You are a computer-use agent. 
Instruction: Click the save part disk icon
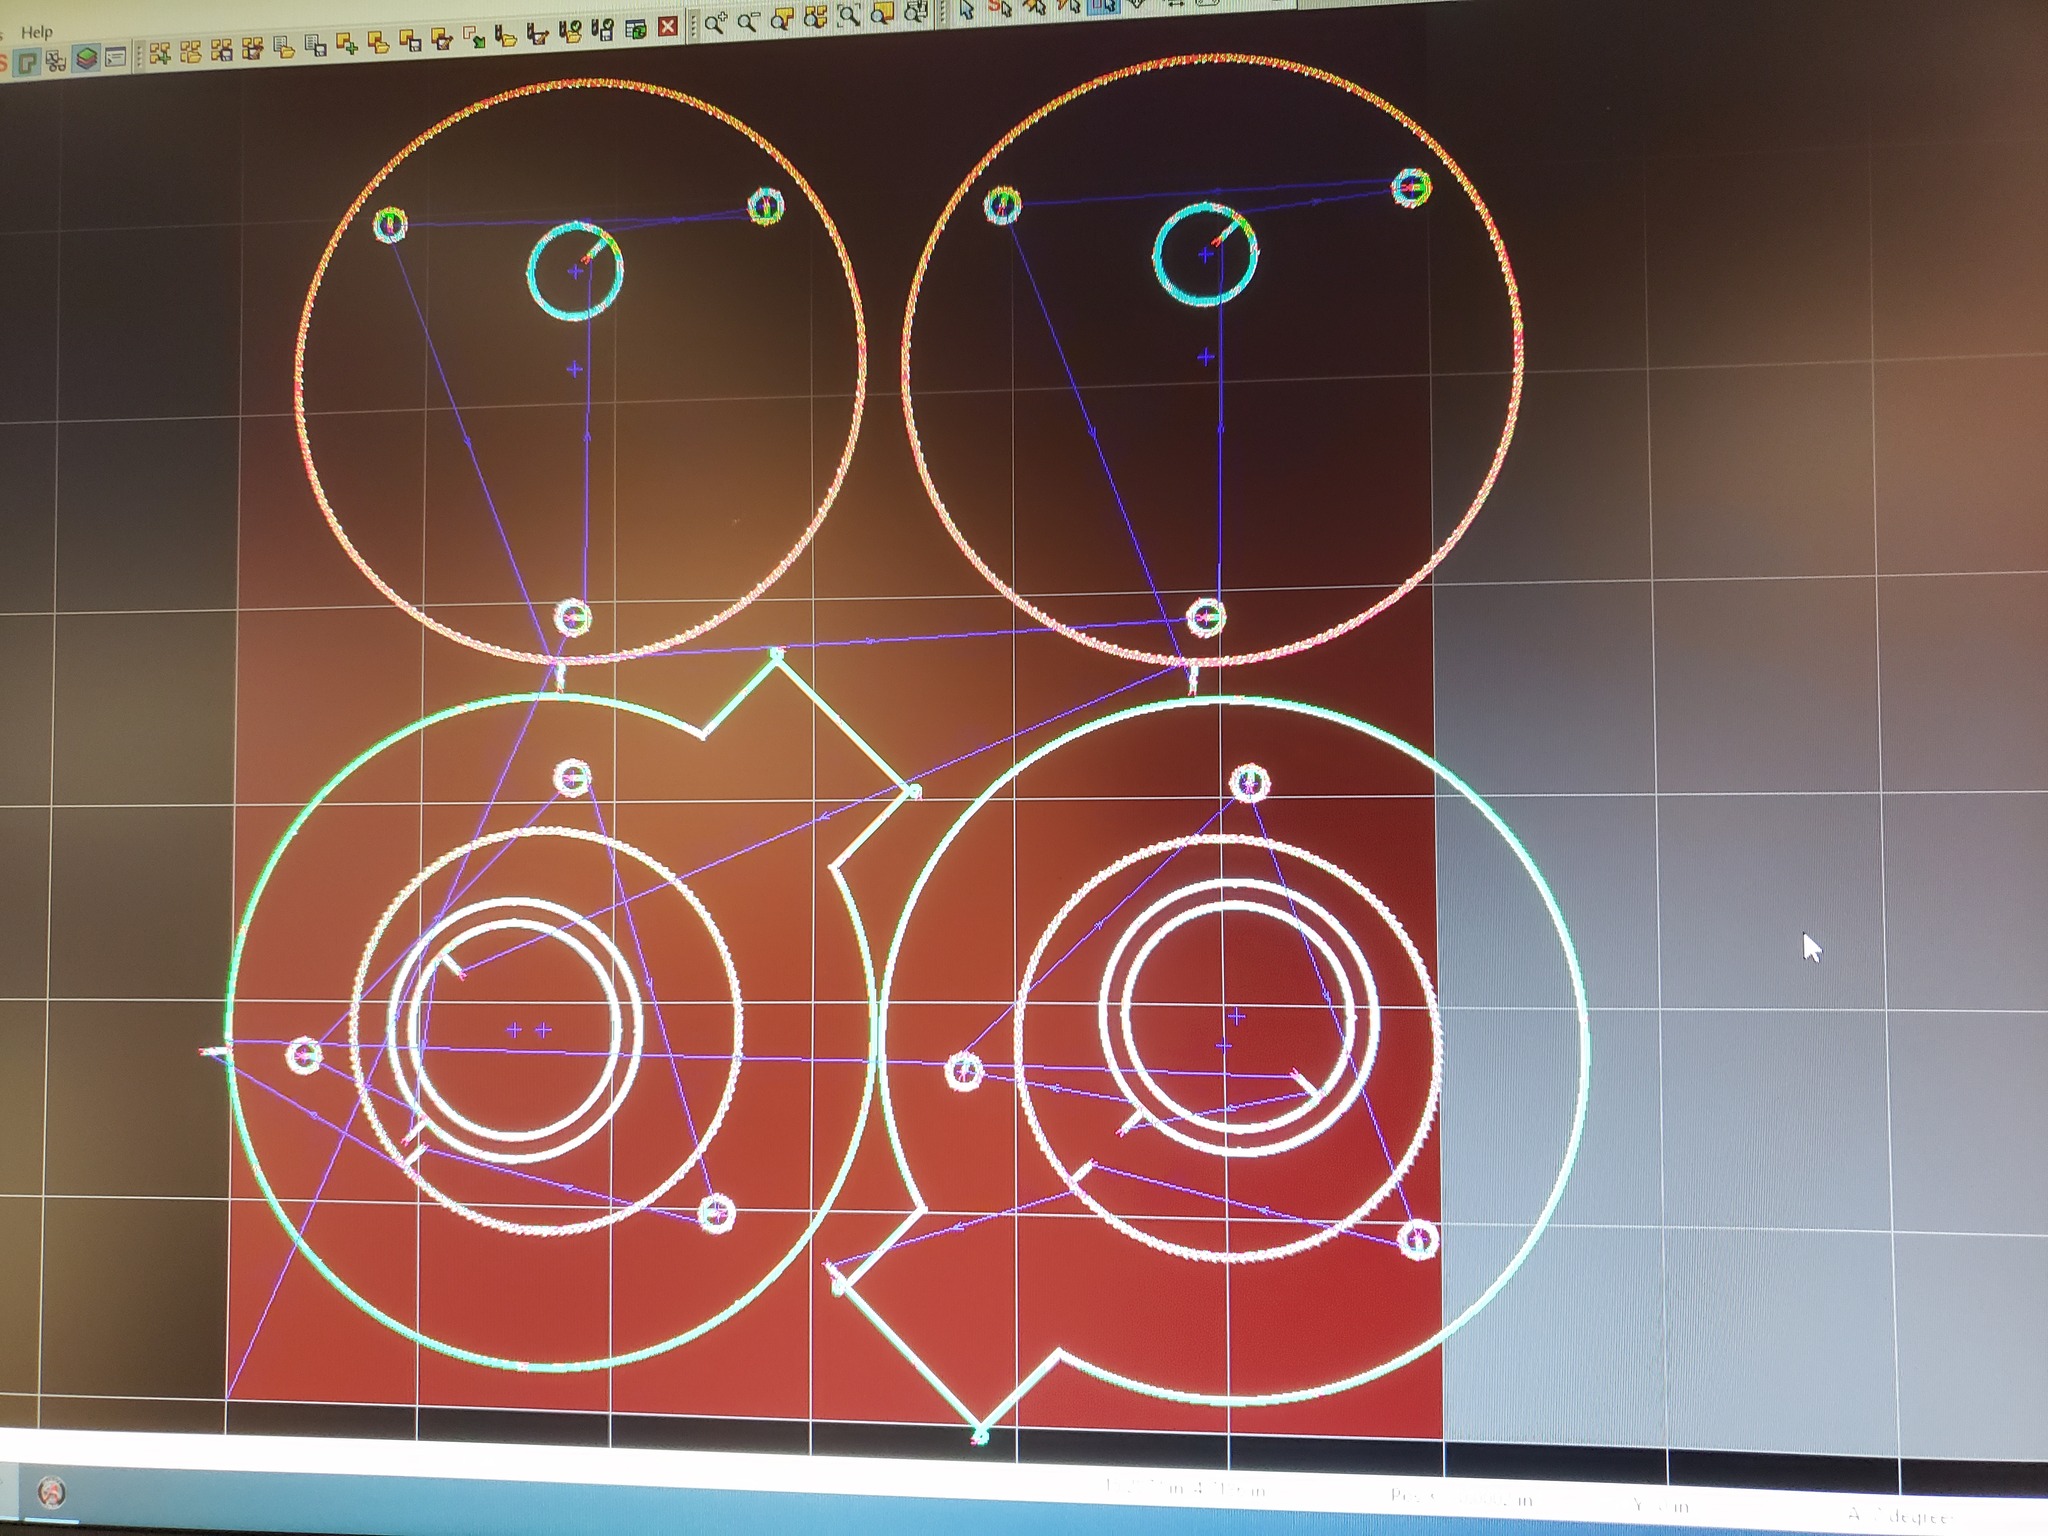tap(410, 40)
